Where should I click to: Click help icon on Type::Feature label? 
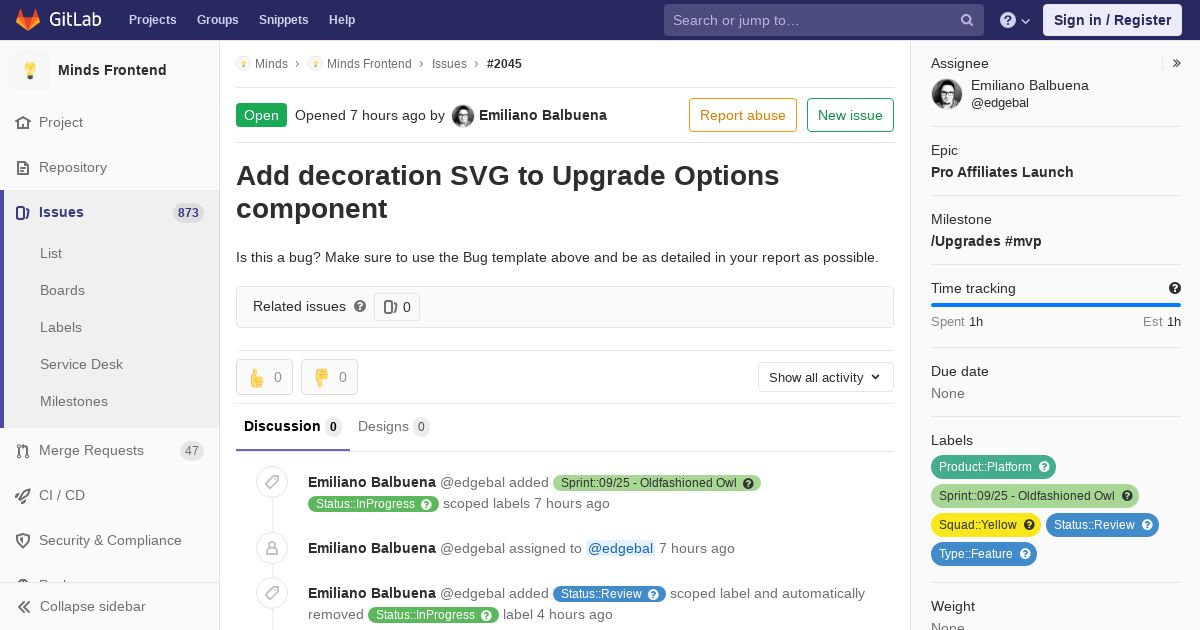1025,554
